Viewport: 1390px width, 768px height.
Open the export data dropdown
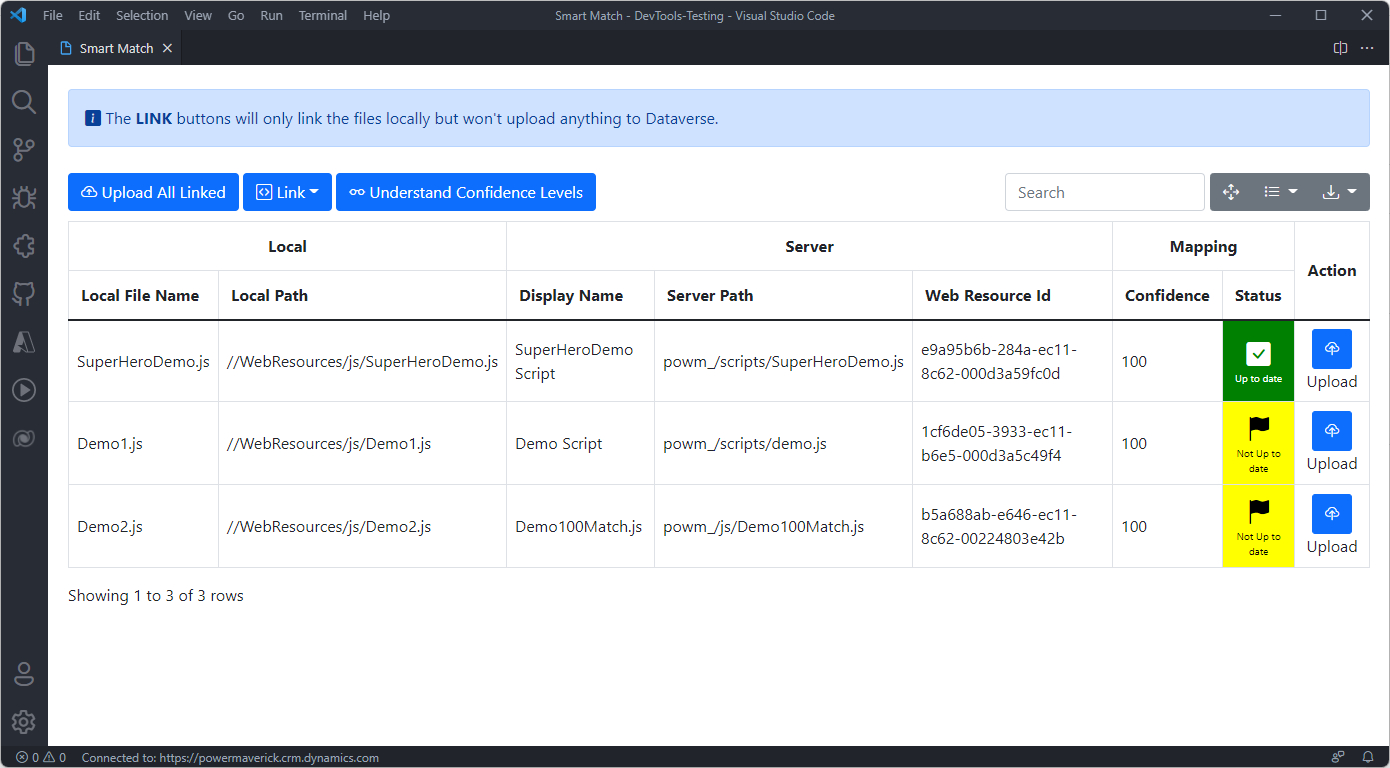(x=1339, y=192)
